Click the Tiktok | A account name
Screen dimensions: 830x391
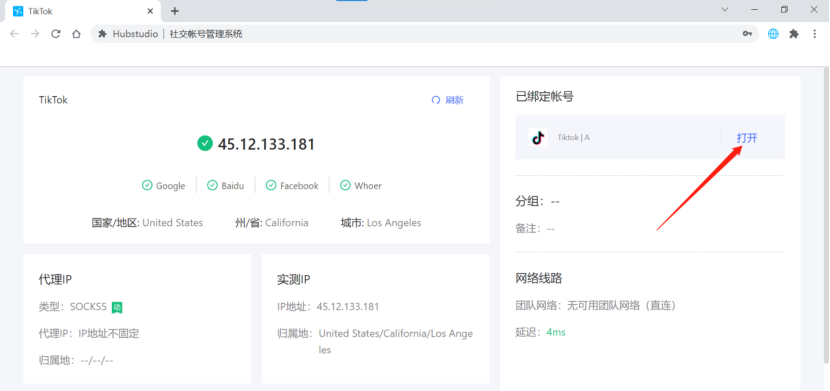click(x=573, y=138)
